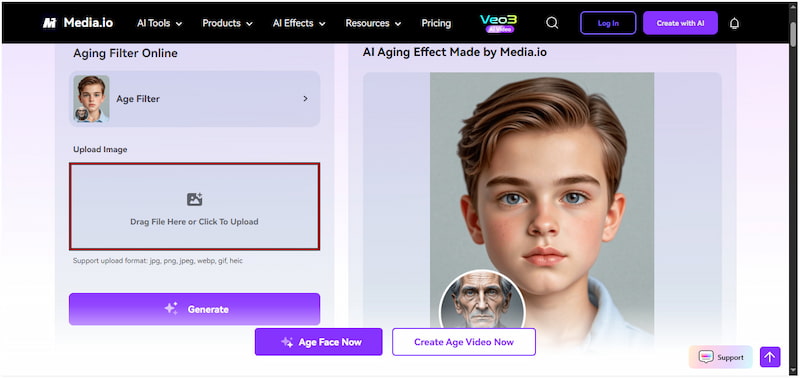Screen dimensions: 800x378
Task: Click the Age Filter boy thumbnail
Action: [x=91, y=98]
